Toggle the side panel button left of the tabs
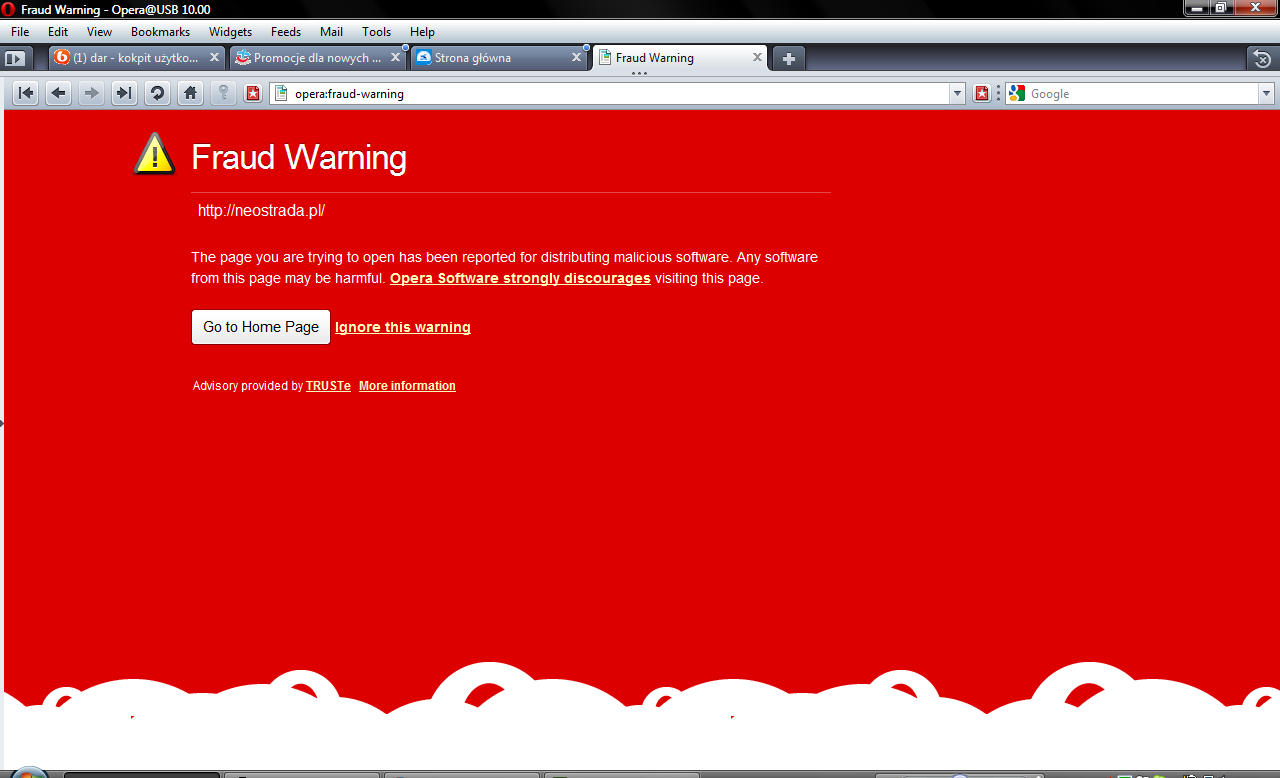The width and height of the screenshot is (1280, 778). coord(14,59)
